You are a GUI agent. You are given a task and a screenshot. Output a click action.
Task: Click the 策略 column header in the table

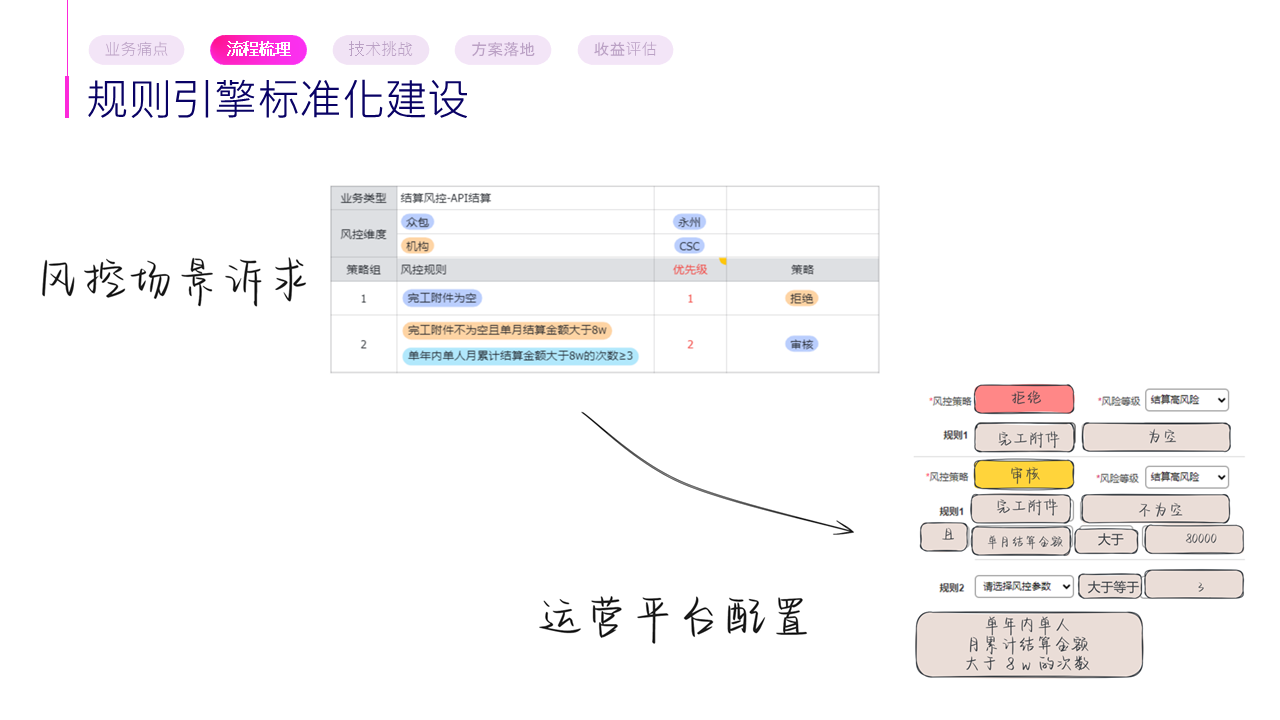pos(802,270)
